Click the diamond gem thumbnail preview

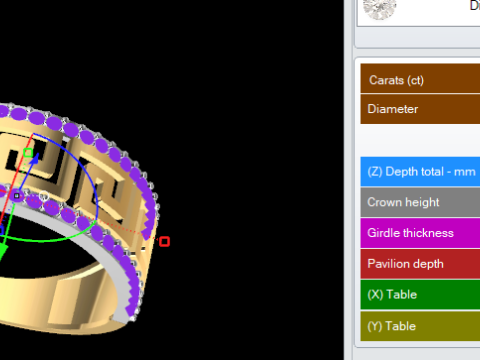(x=379, y=8)
